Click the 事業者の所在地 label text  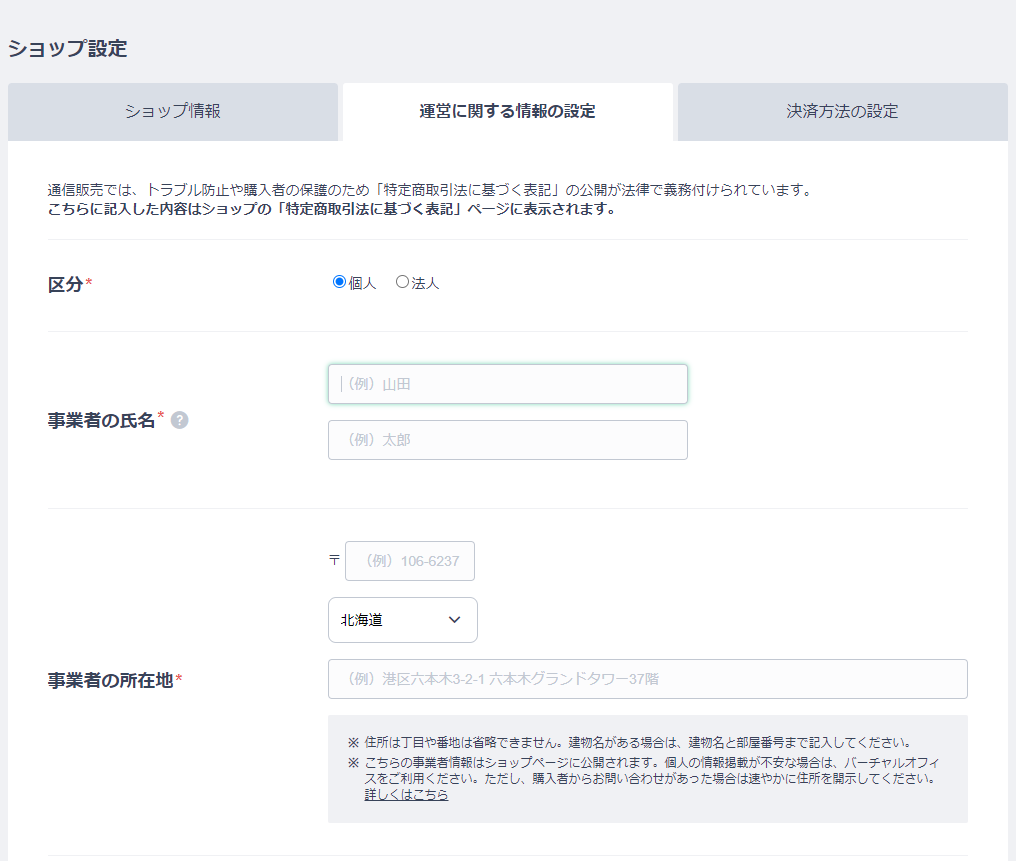[110, 681]
